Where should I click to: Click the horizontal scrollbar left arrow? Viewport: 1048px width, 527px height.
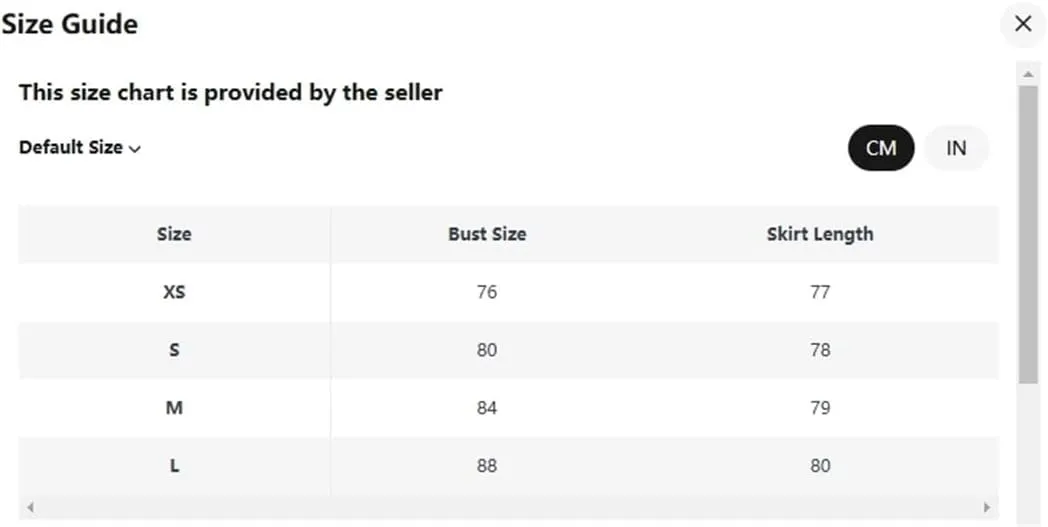click(x=30, y=507)
